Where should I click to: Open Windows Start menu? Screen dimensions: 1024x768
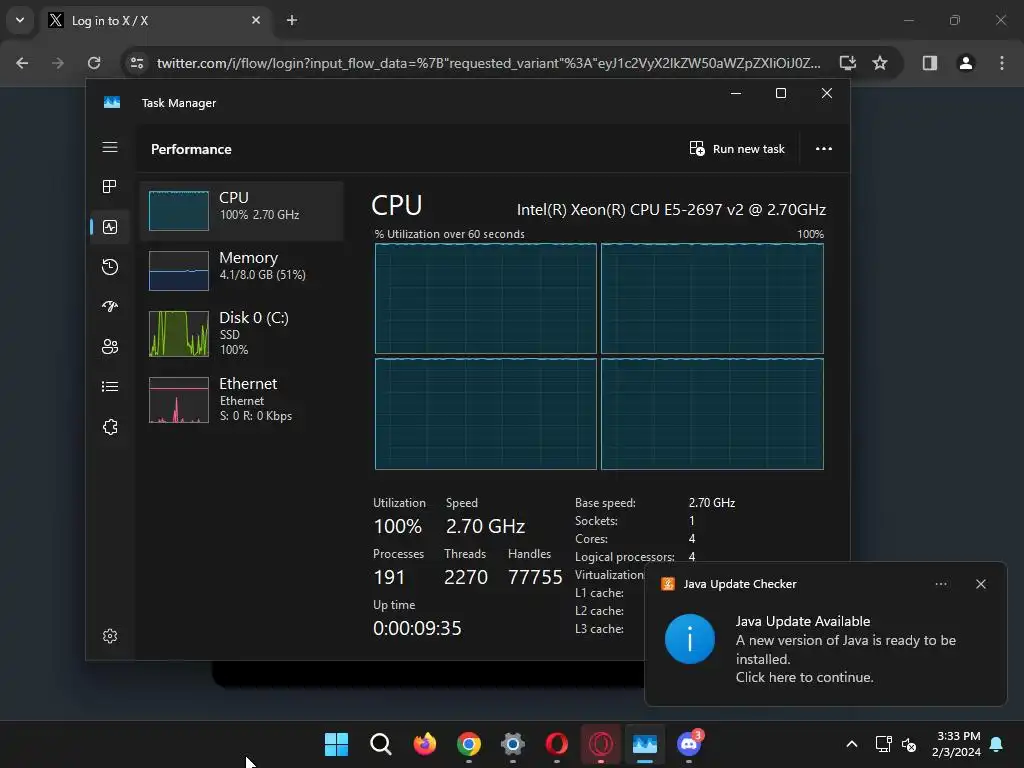click(336, 744)
